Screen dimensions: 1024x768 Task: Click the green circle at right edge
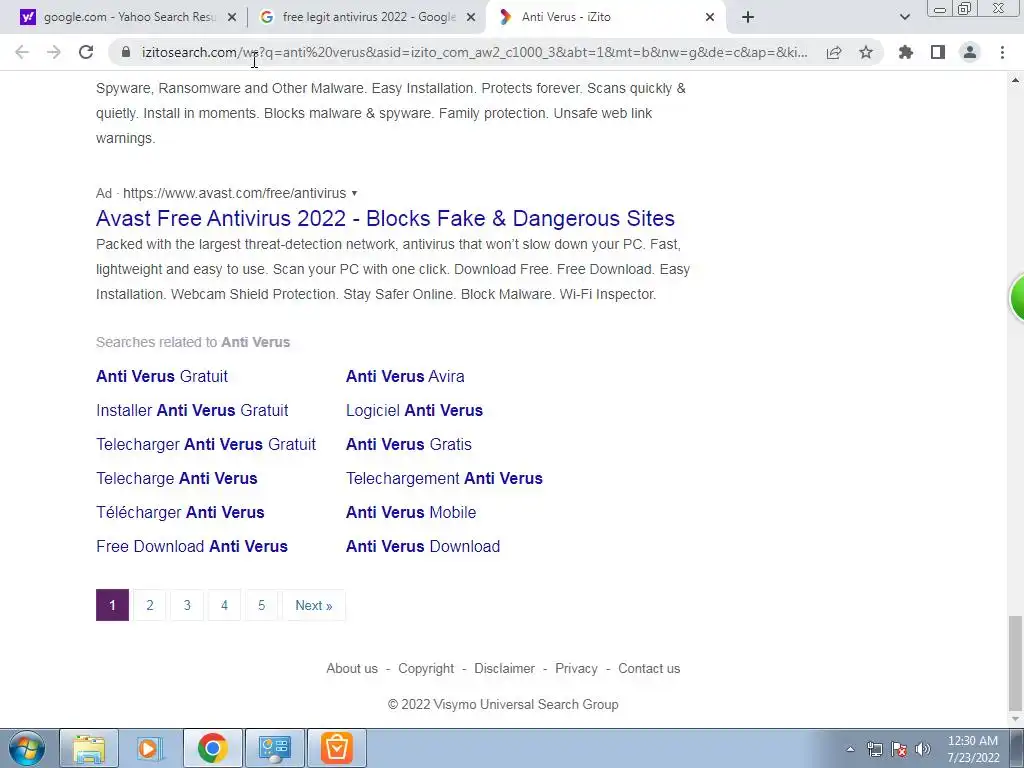[x=1017, y=298]
